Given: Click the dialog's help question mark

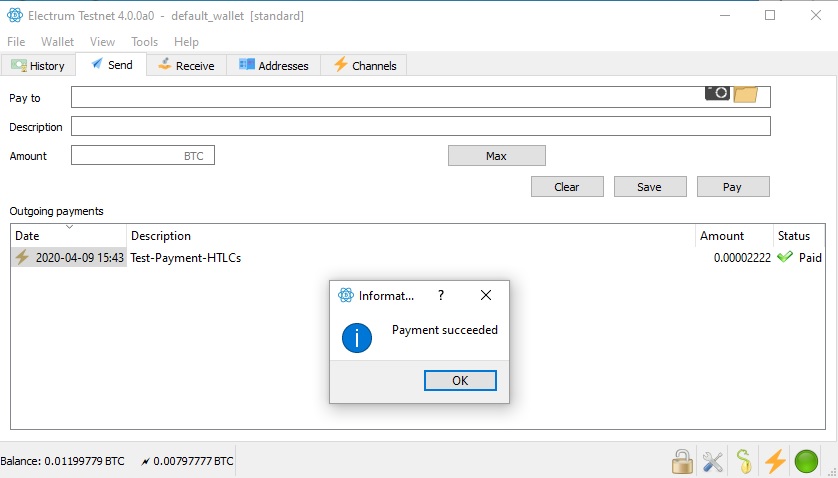Looking at the screenshot, I should click(x=441, y=295).
